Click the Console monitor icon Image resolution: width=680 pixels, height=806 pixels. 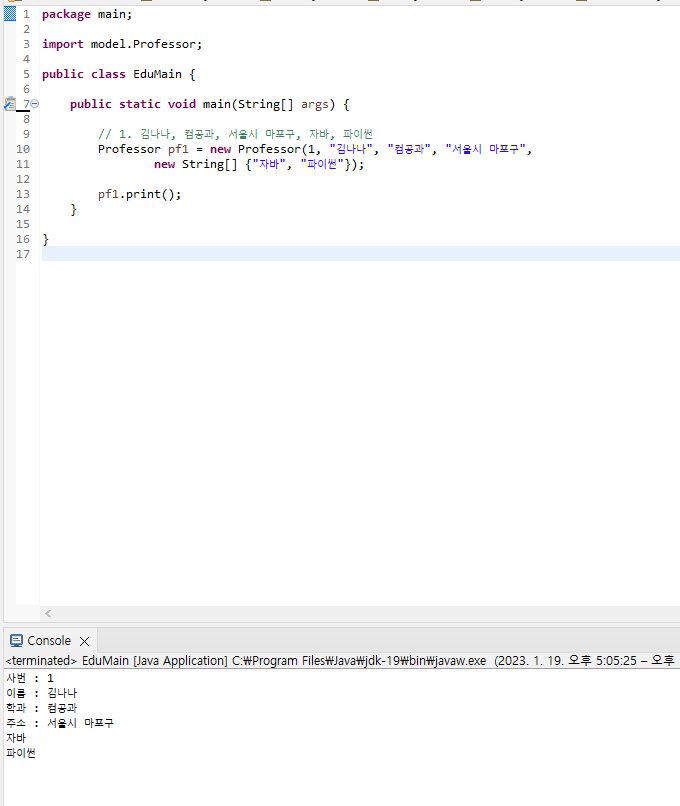[16, 640]
